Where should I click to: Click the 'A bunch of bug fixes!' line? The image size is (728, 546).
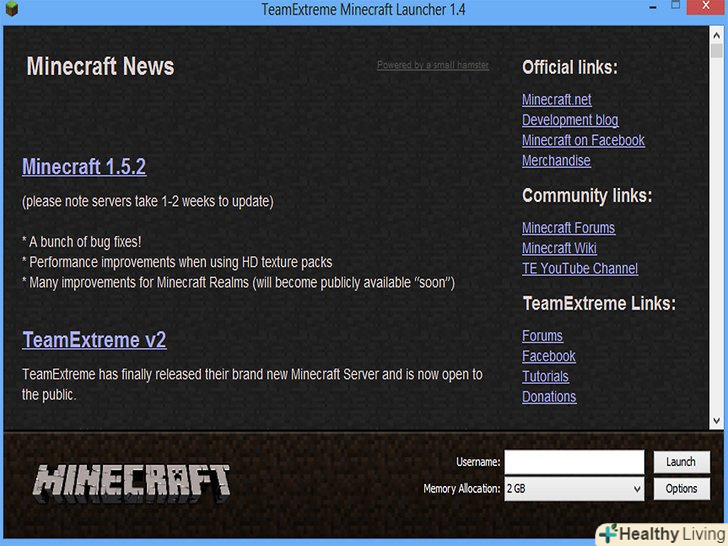click(x=82, y=242)
